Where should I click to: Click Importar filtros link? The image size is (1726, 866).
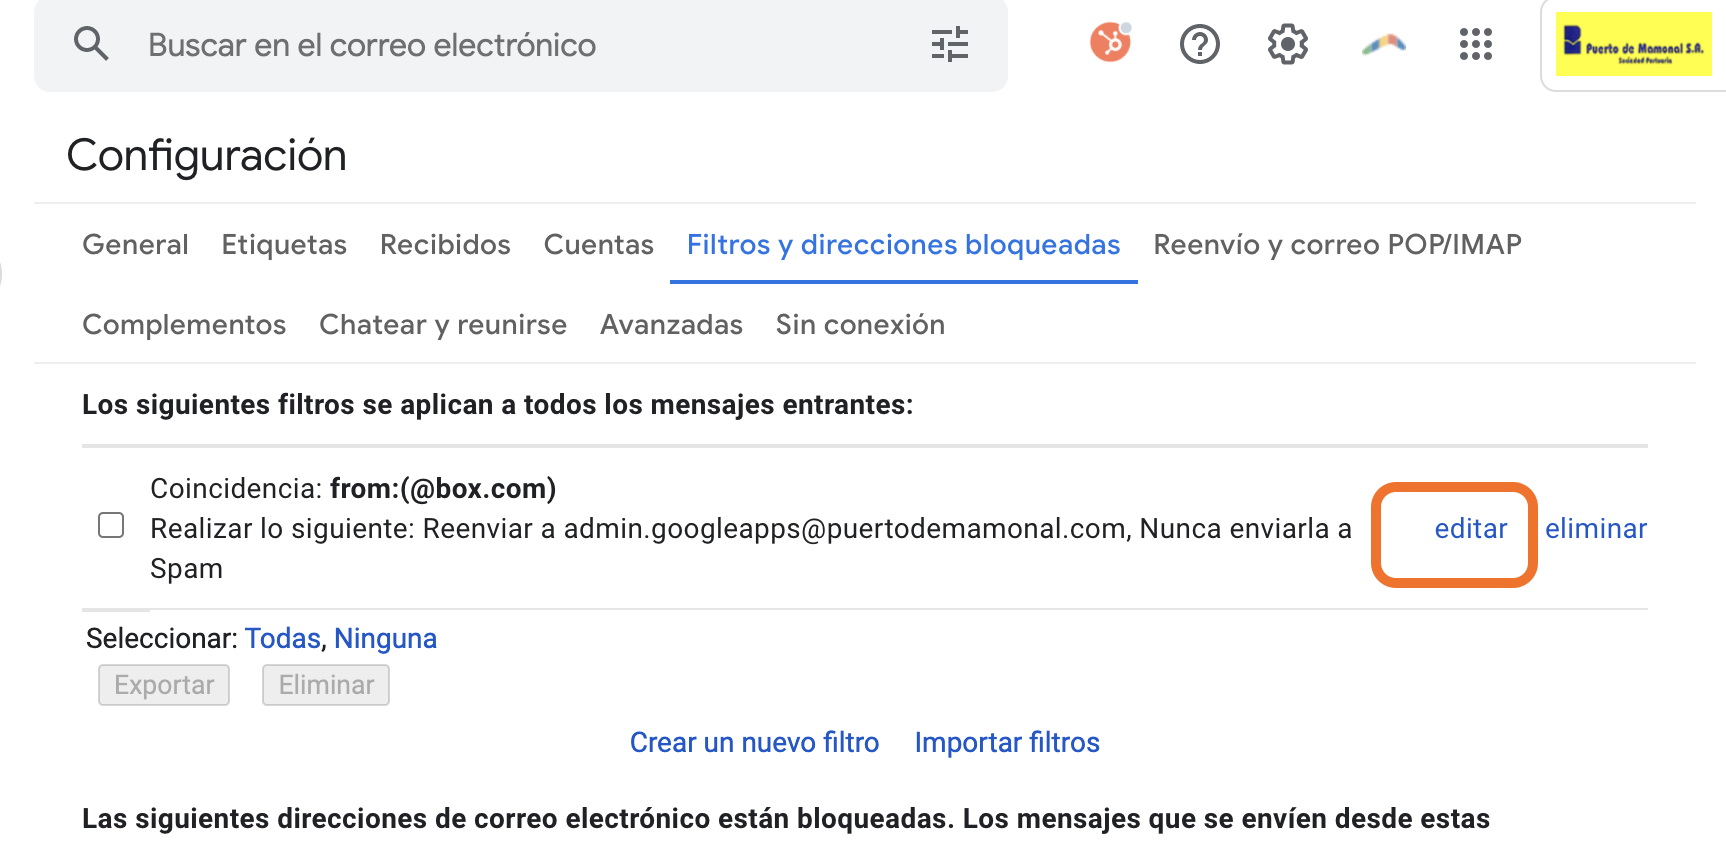click(x=1007, y=743)
